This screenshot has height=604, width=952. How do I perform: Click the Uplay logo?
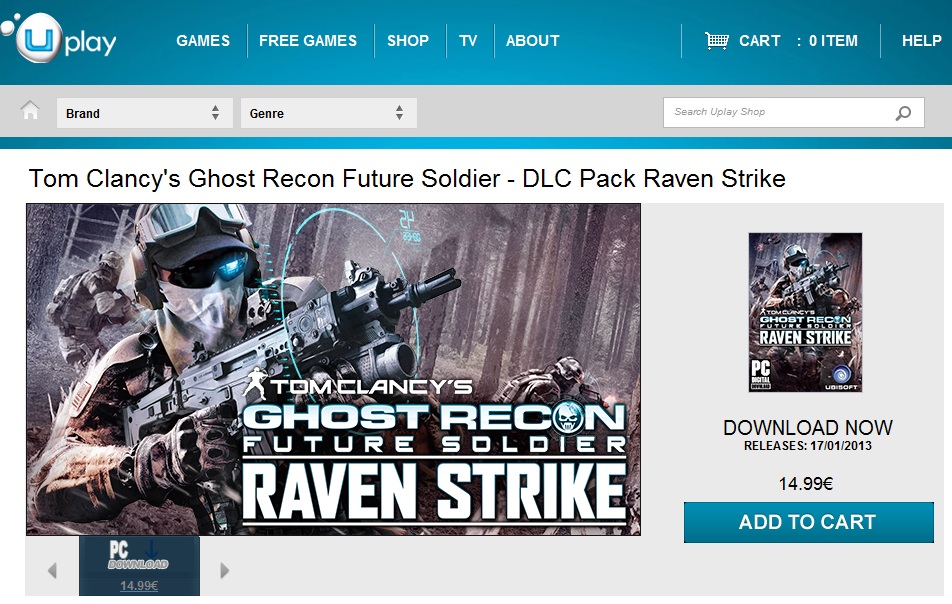[60, 39]
